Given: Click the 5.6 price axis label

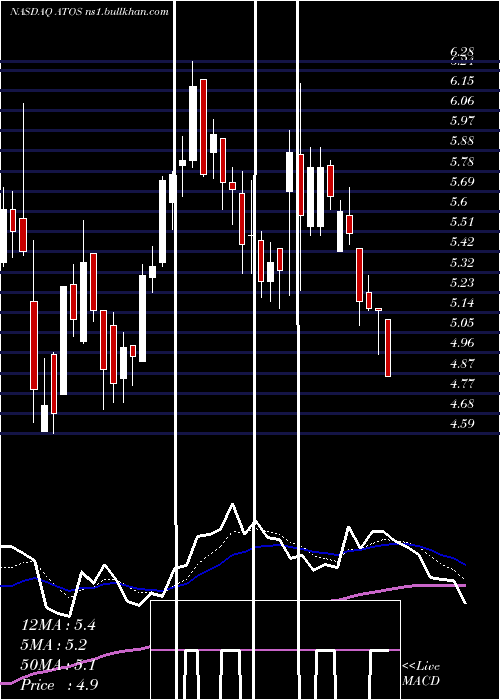Looking at the screenshot, I should pos(459,202).
